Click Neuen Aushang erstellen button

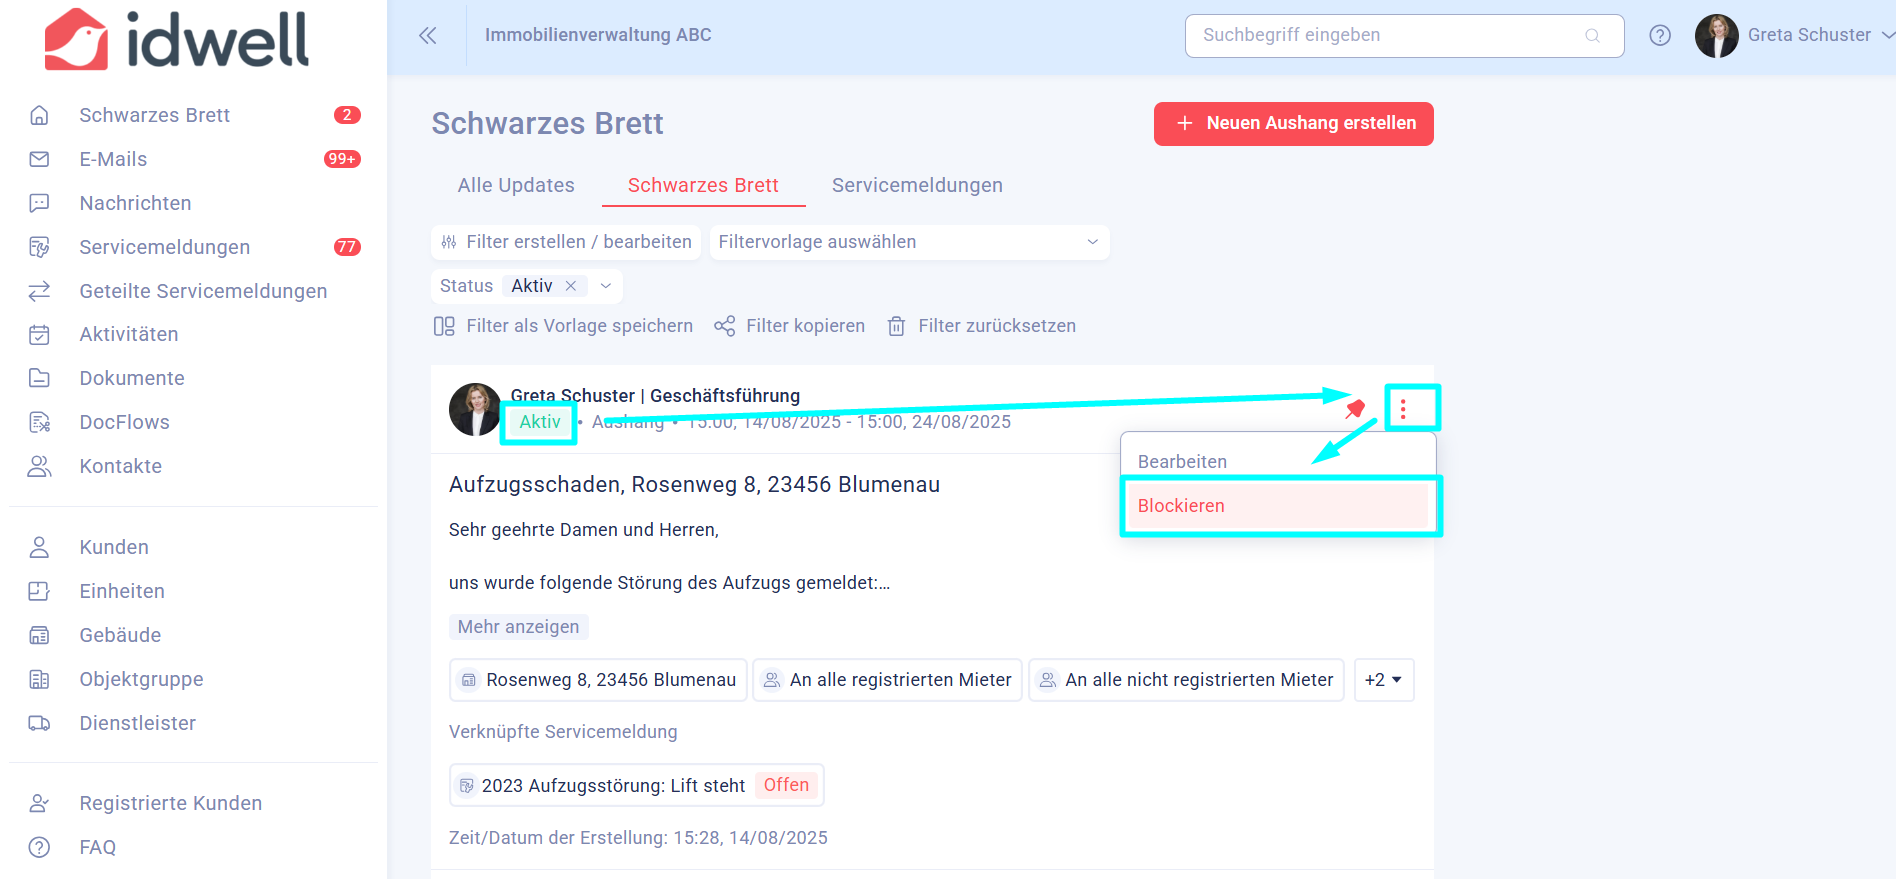(1294, 124)
